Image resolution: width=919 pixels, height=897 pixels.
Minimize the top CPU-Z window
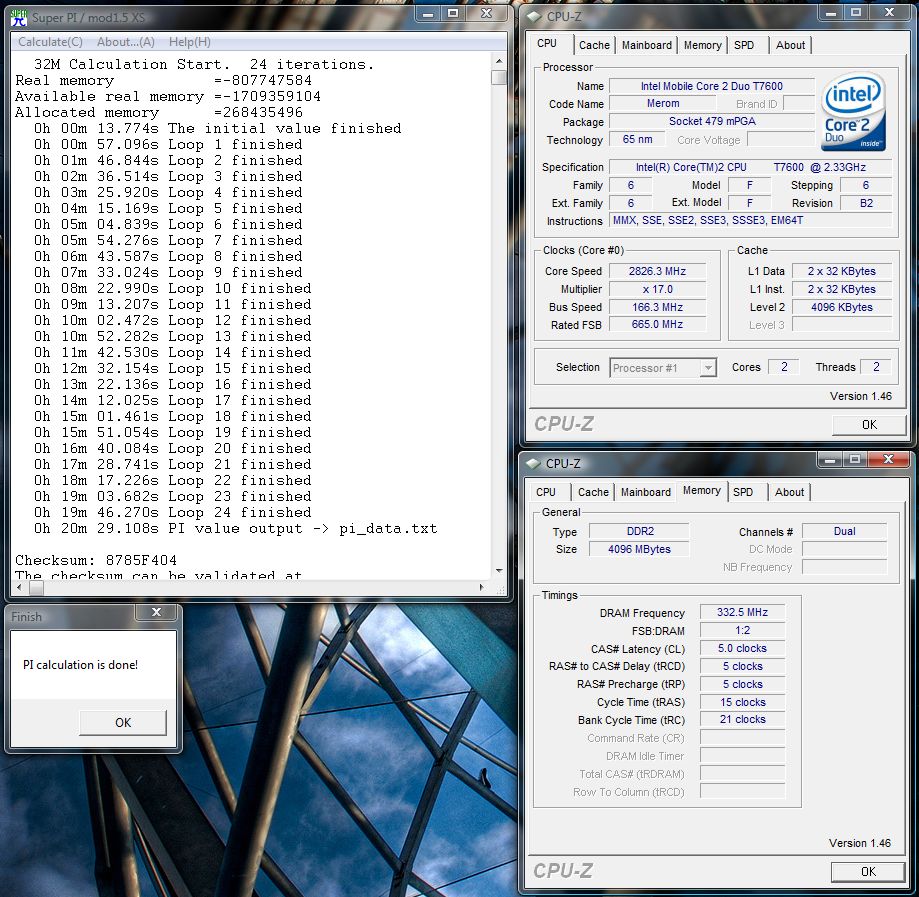[830, 13]
